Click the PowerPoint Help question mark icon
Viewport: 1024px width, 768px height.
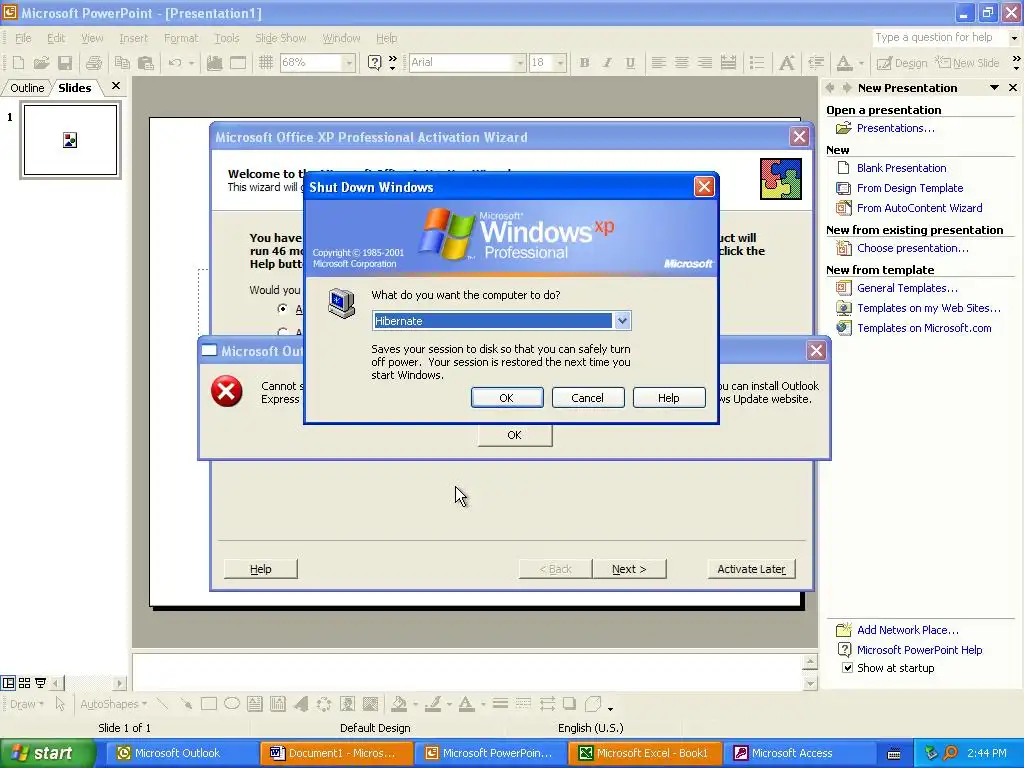coord(374,63)
